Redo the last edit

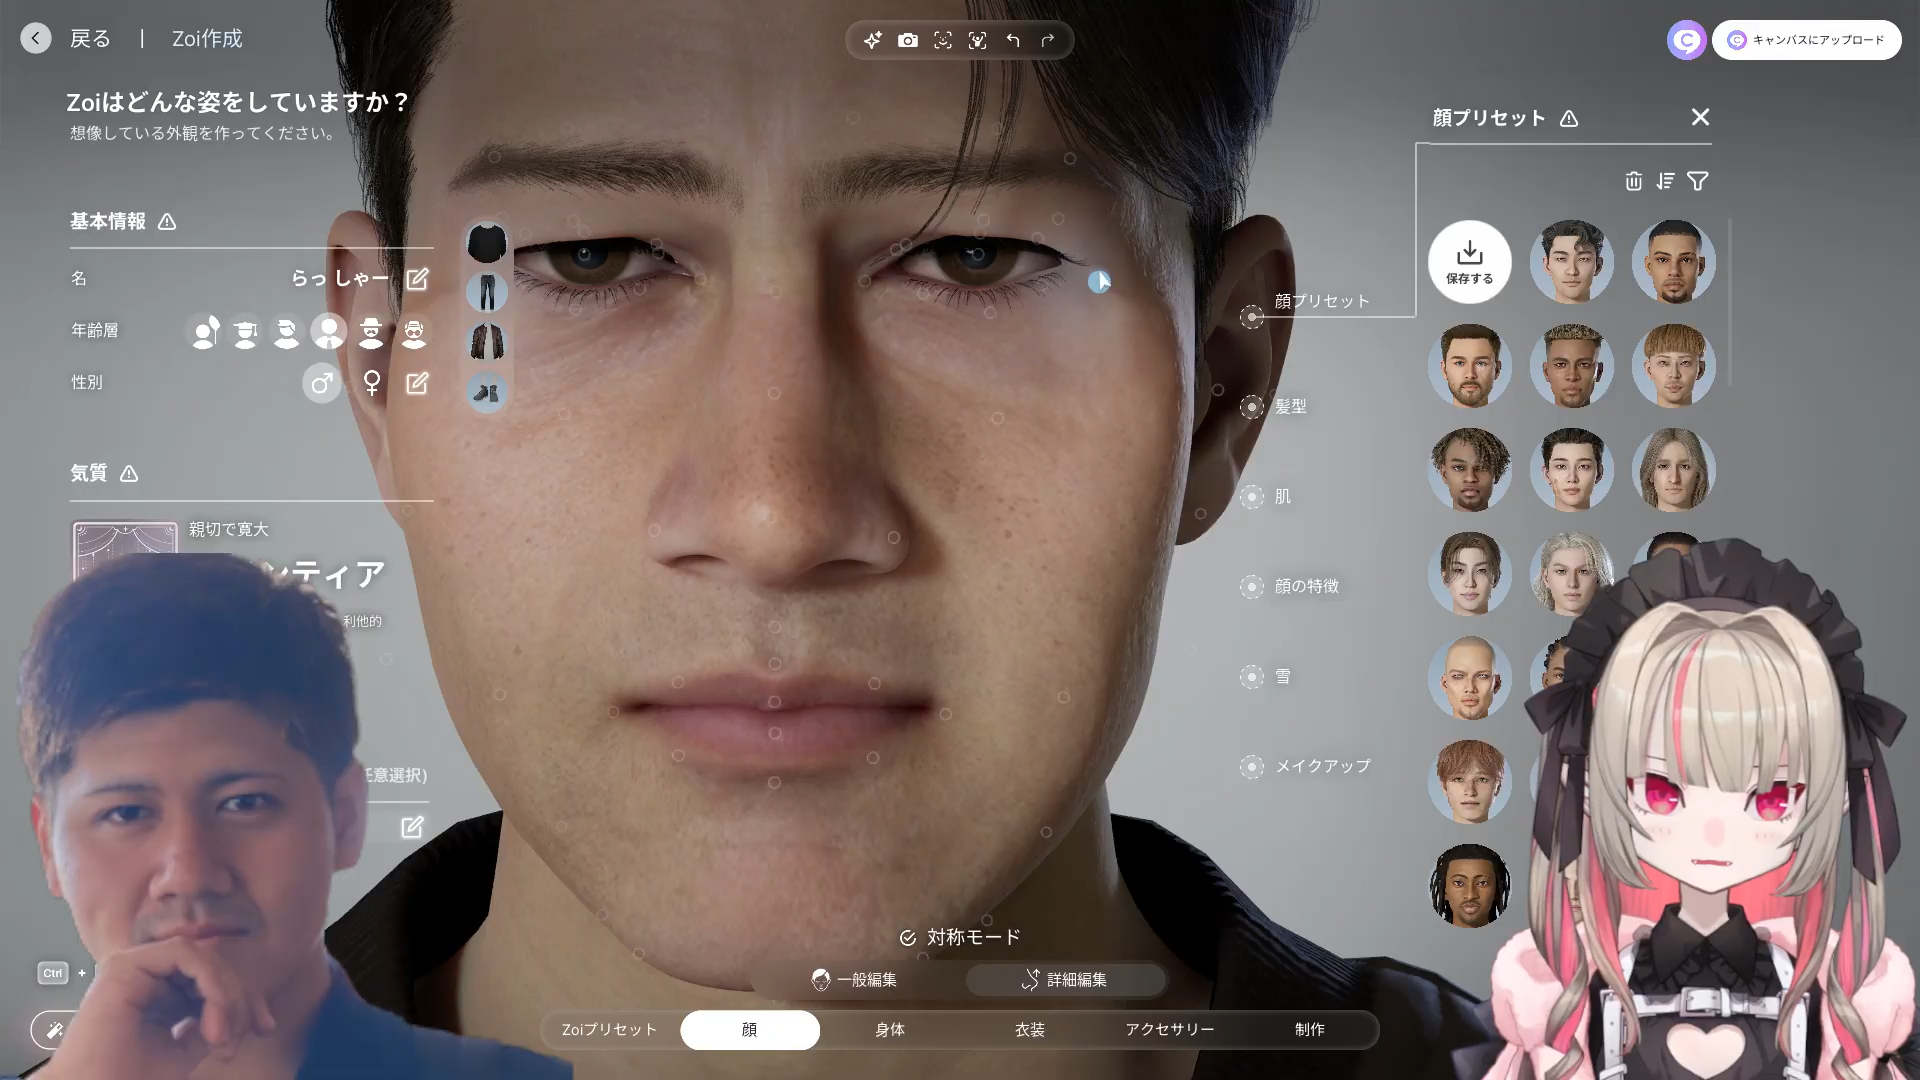click(x=1048, y=40)
